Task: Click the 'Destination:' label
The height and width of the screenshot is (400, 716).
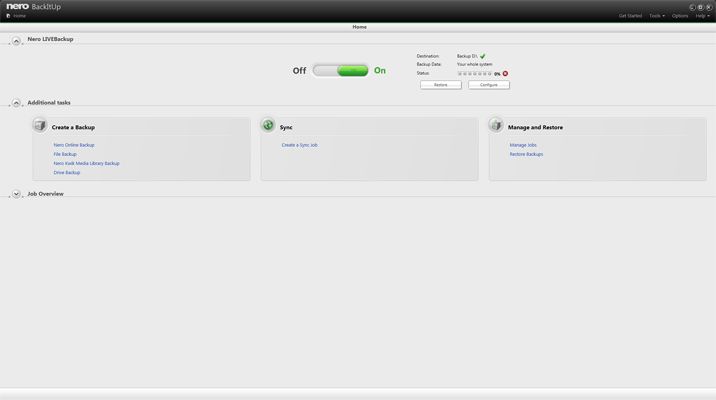Action: point(428,56)
